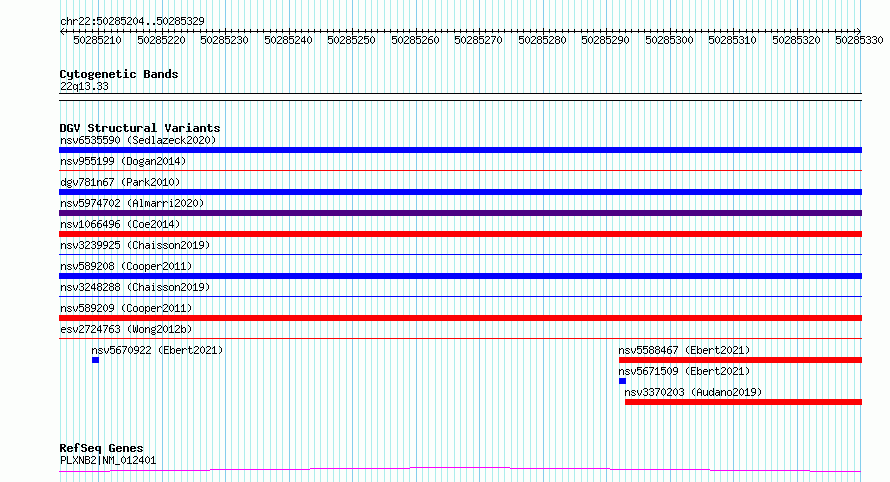Open variant nsv589209 (Cooper2011) label
Screen dimensions: 890x482
point(126,308)
